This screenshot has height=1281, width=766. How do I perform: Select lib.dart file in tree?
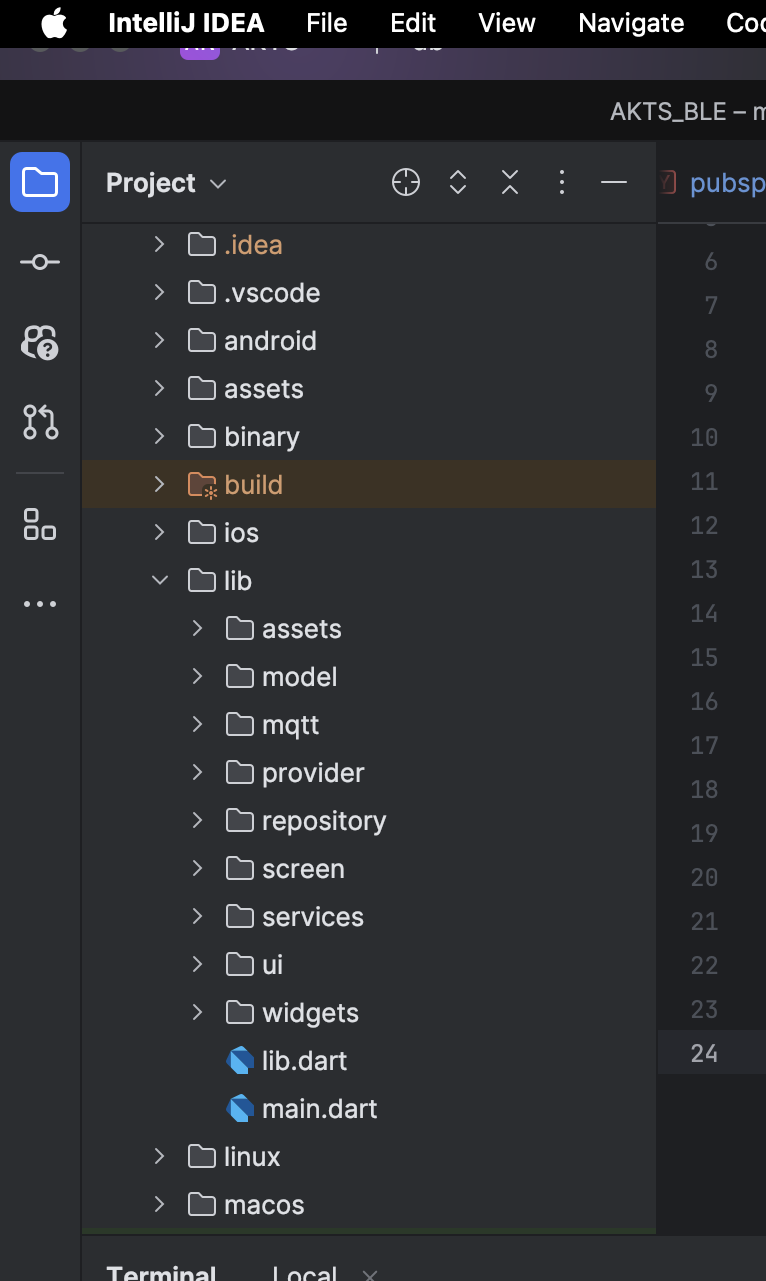point(304,1060)
